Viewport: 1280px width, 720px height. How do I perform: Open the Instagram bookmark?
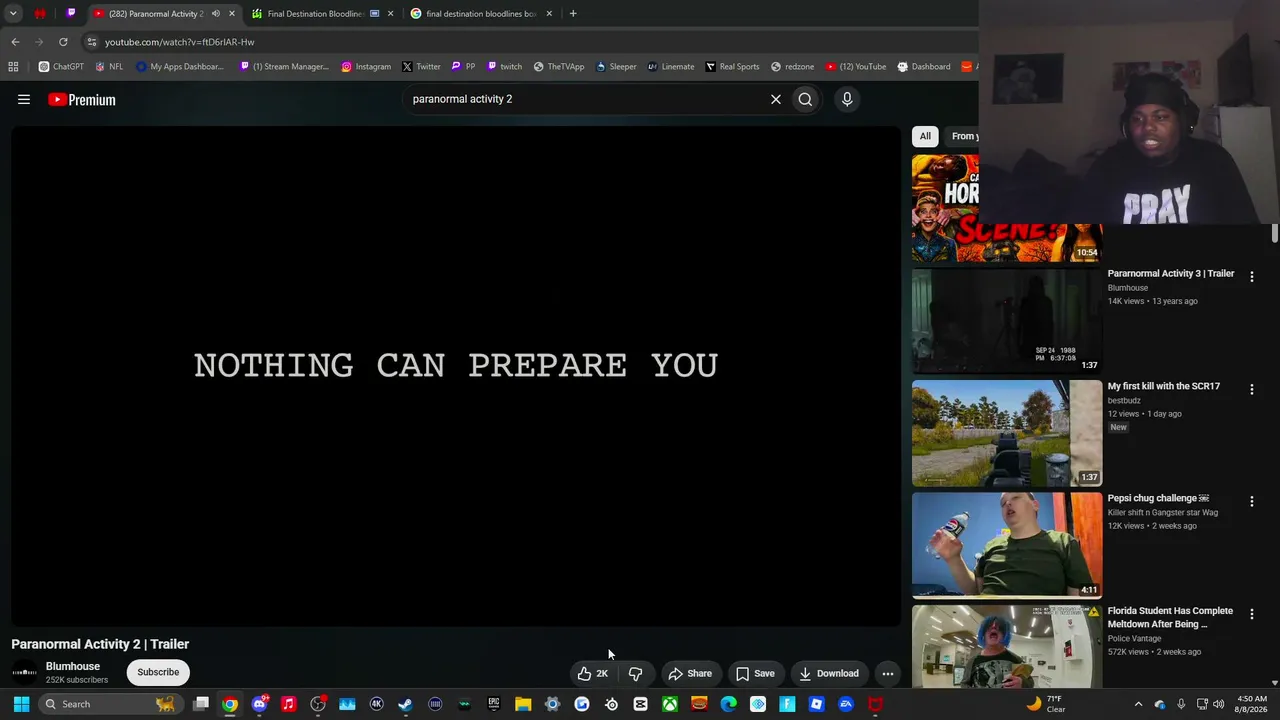pyautogui.click(x=366, y=67)
